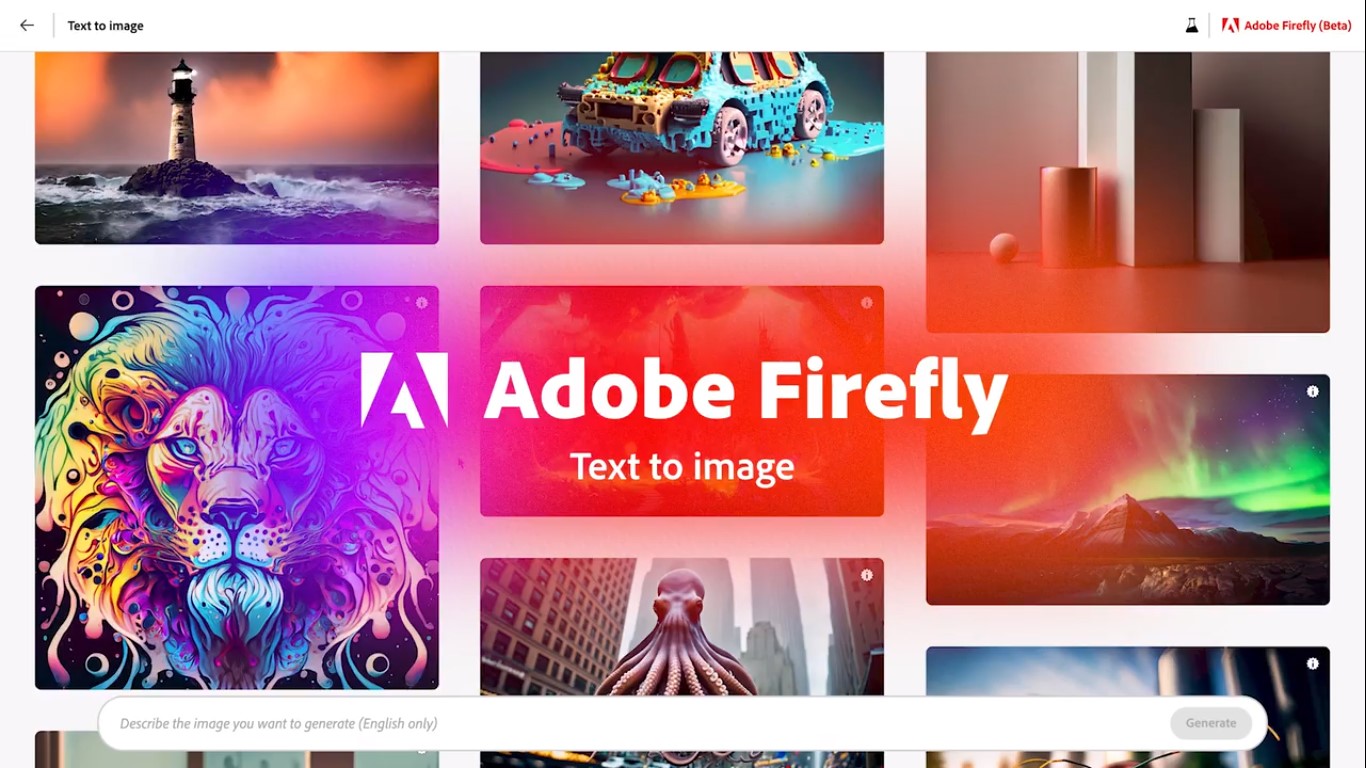Click the Text to image header label
The width and height of the screenshot is (1366, 768).
(x=105, y=26)
